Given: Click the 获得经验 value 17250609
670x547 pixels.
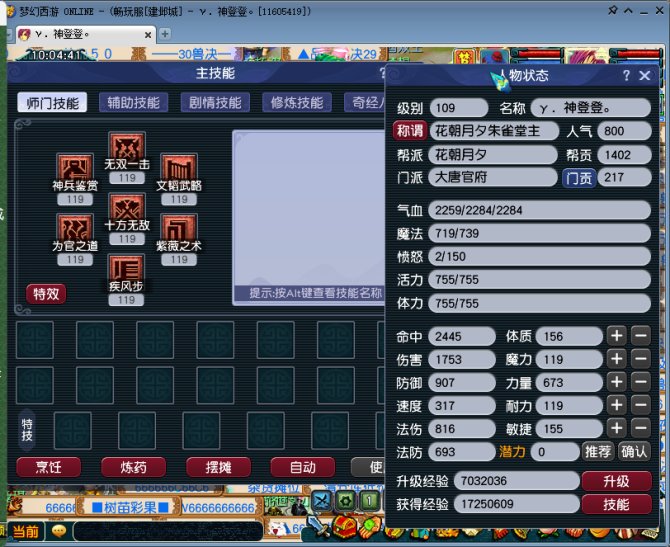Looking at the screenshot, I should (x=517, y=504).
